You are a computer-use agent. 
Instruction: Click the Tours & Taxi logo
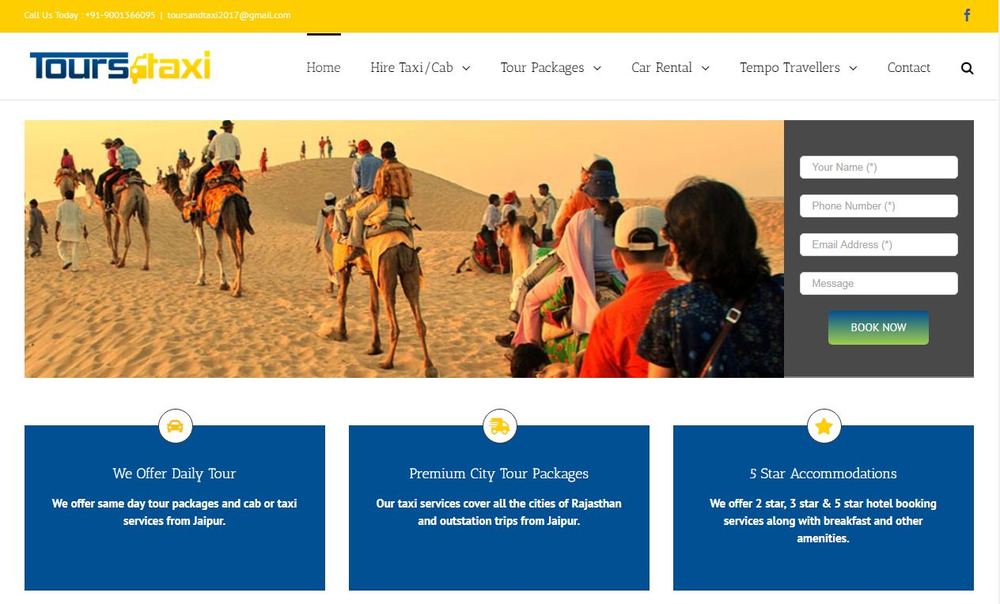click(x=120, y=67)
